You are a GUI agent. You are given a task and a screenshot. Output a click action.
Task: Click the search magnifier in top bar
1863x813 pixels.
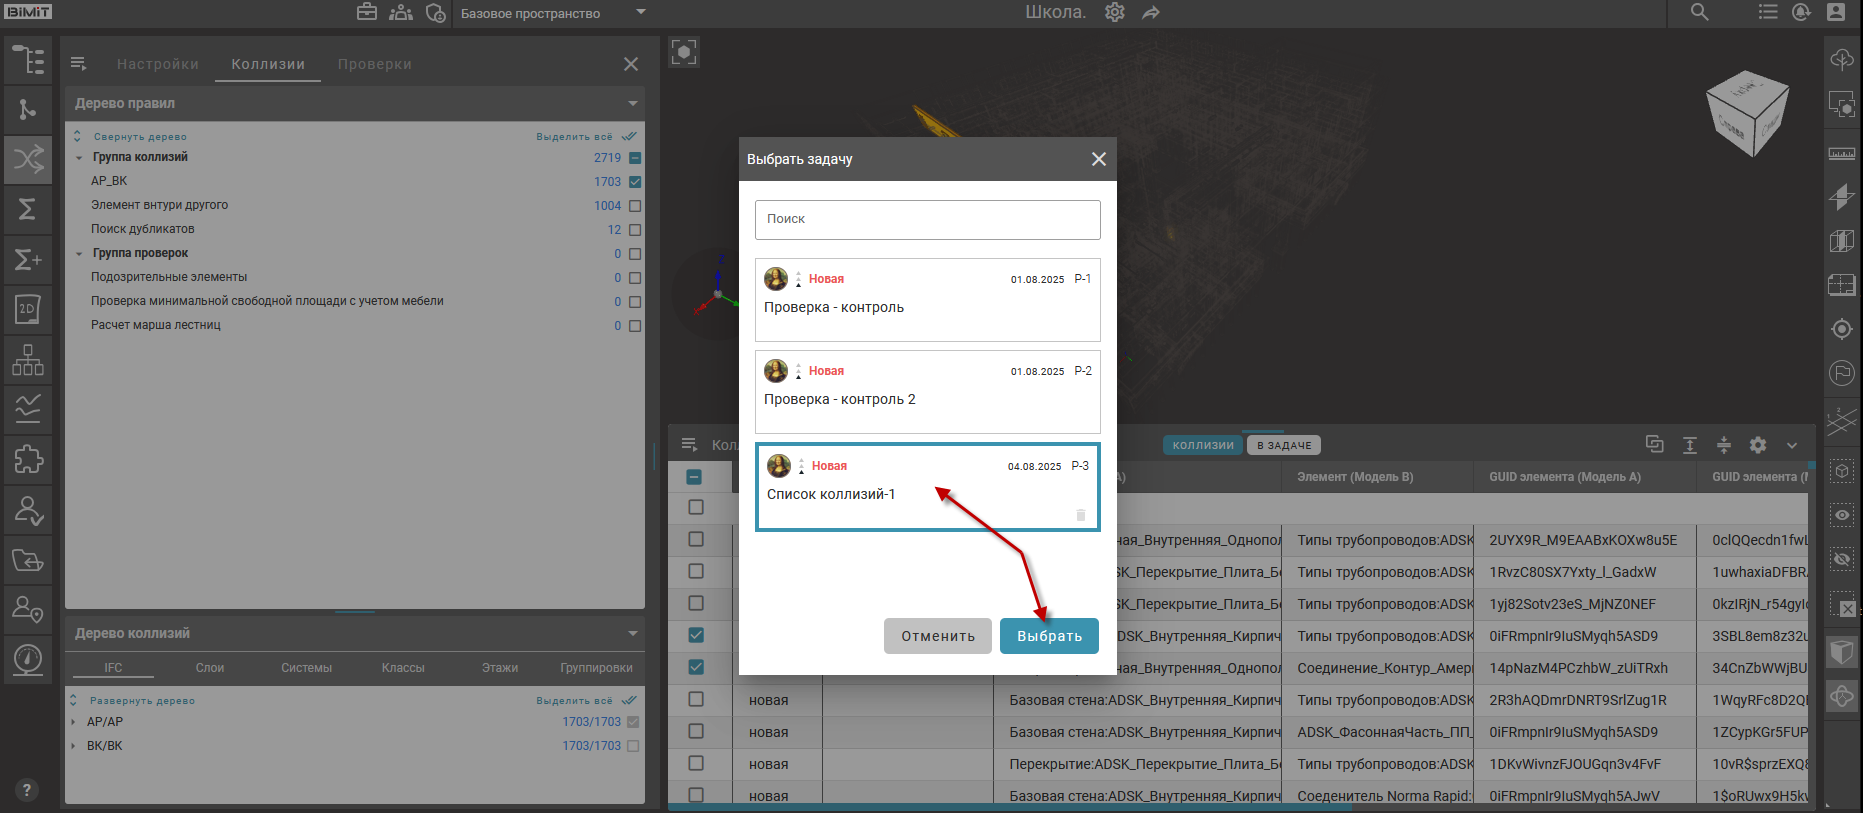[x=1699, y=13]
